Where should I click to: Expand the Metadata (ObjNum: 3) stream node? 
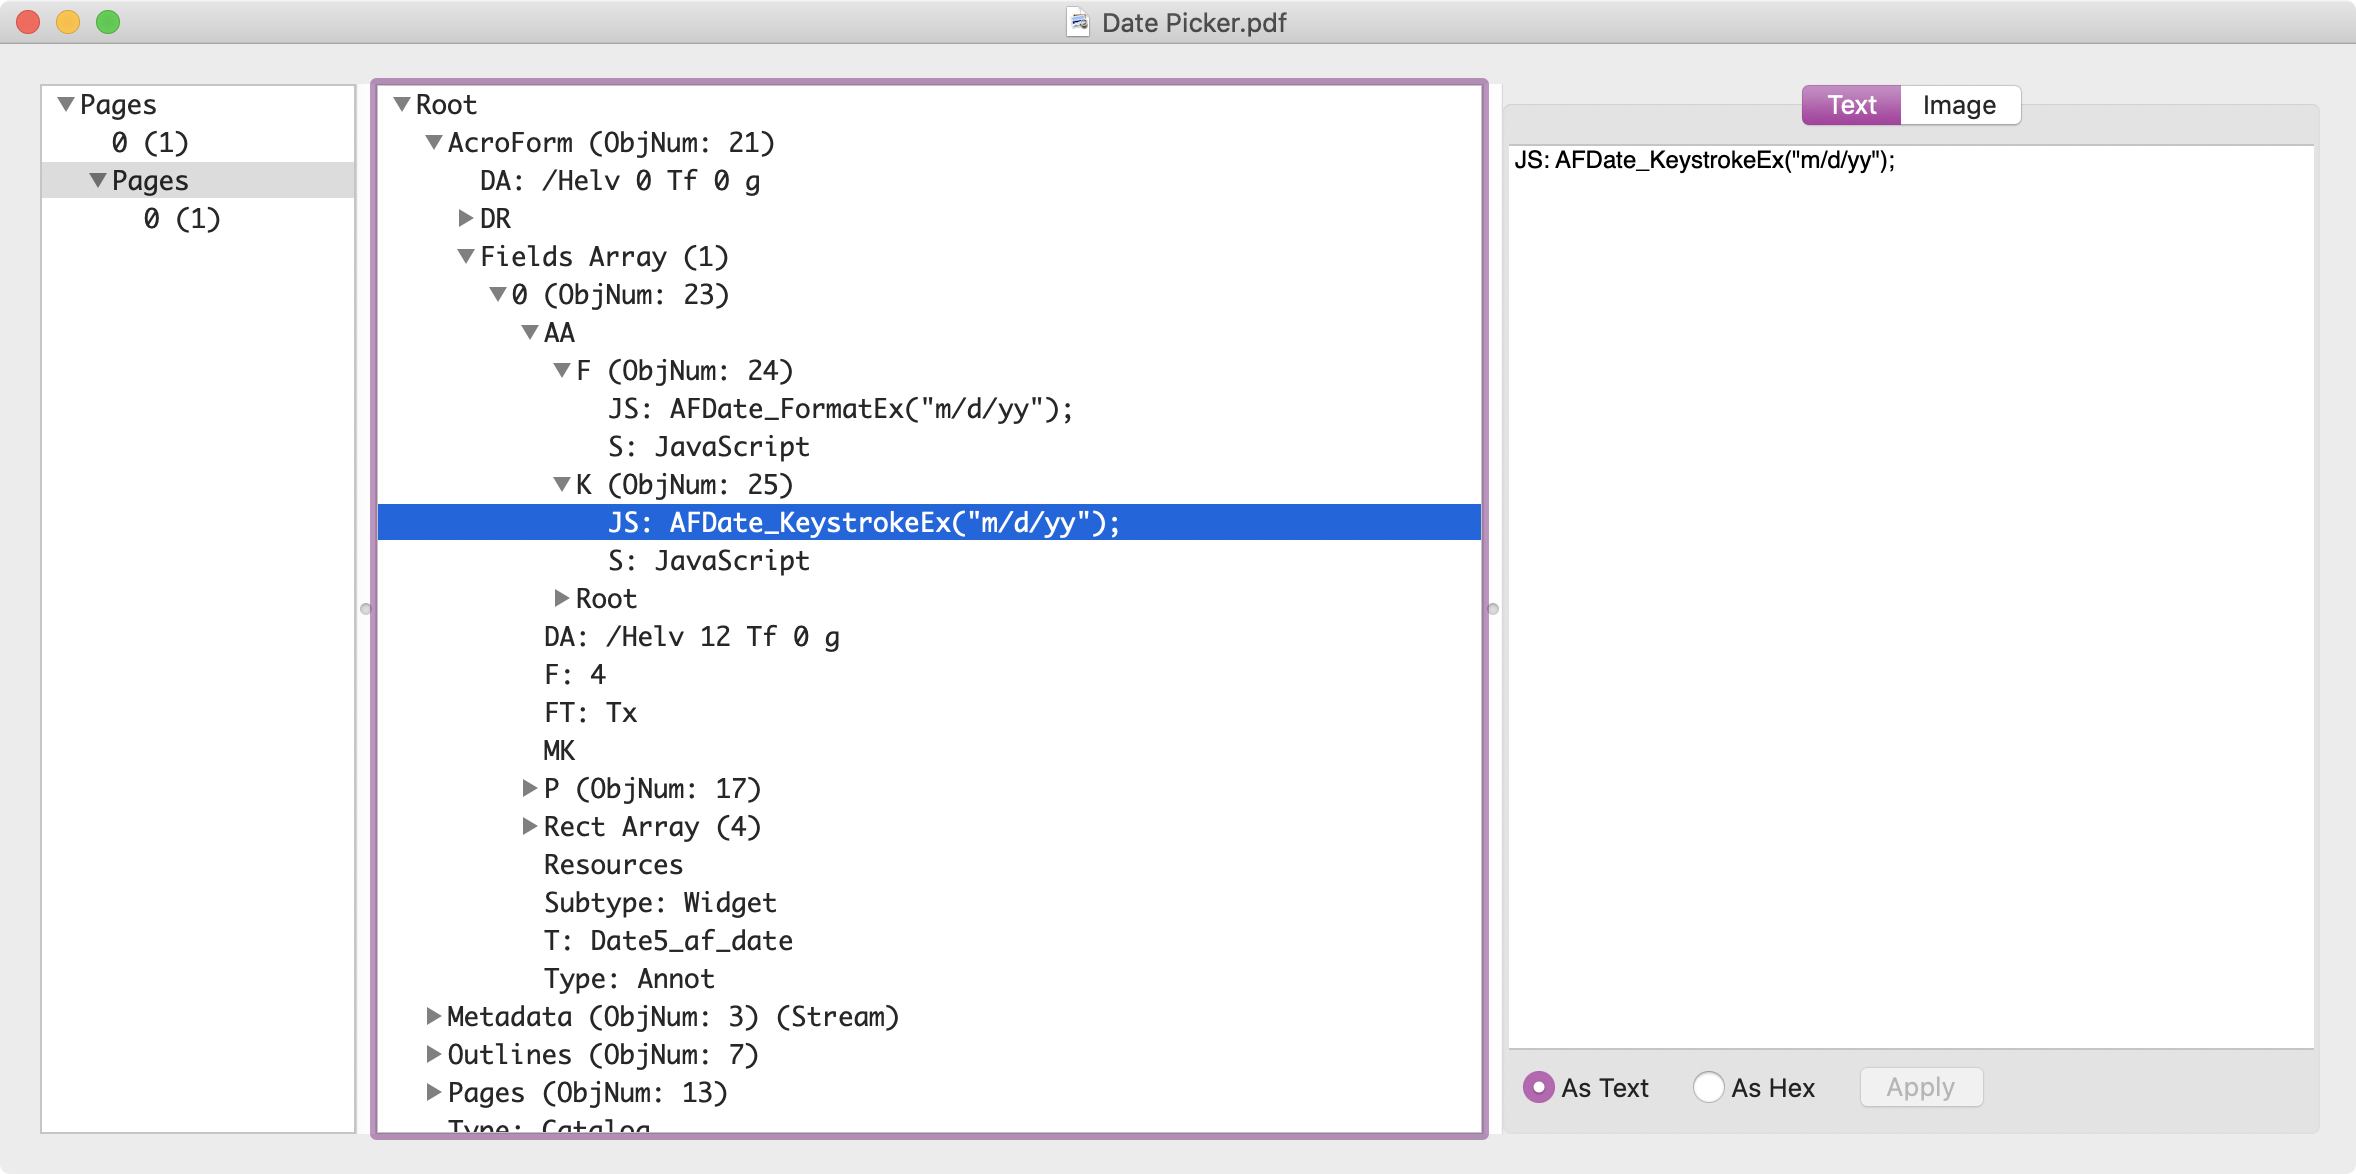click(432, 1016)
